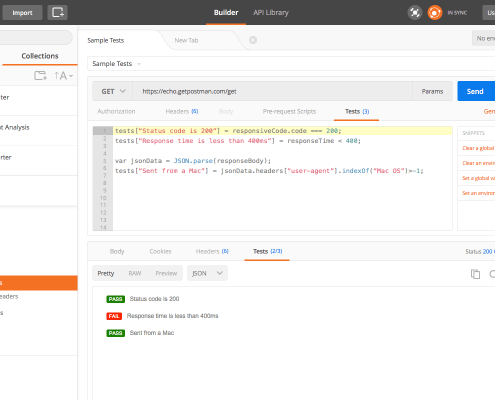This screenshot has width=495, height=400.
Task: Copy response using the clipboard icon
Action: tap(475, 274)
